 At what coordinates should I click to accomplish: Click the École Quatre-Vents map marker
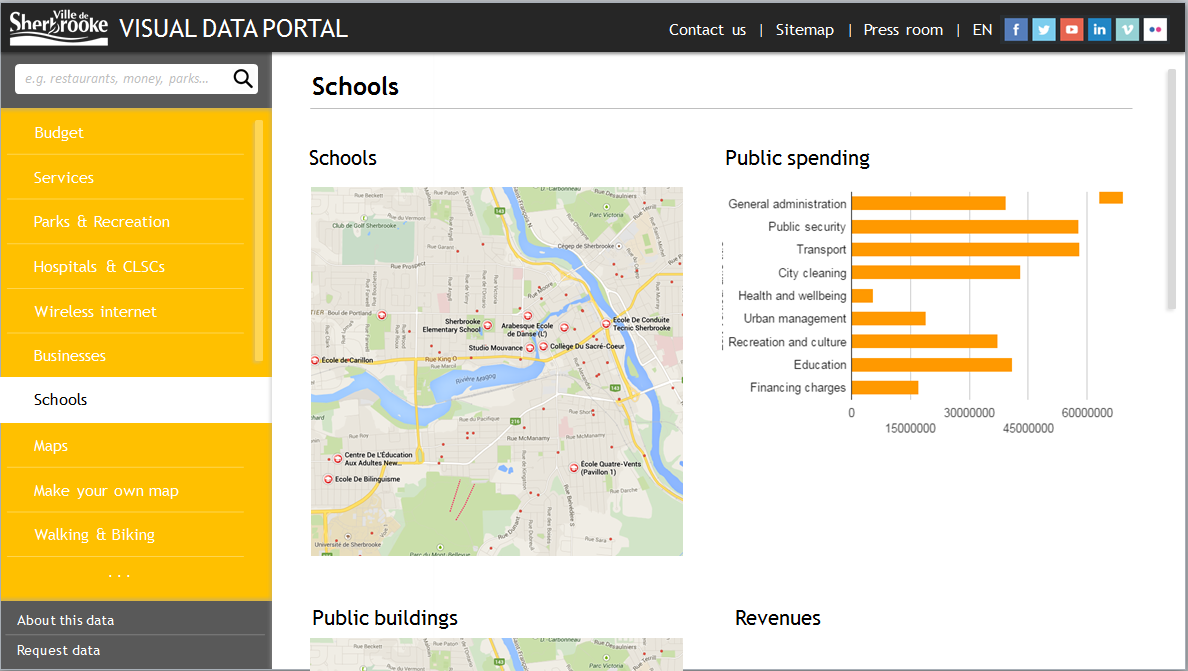click(574, 467)
